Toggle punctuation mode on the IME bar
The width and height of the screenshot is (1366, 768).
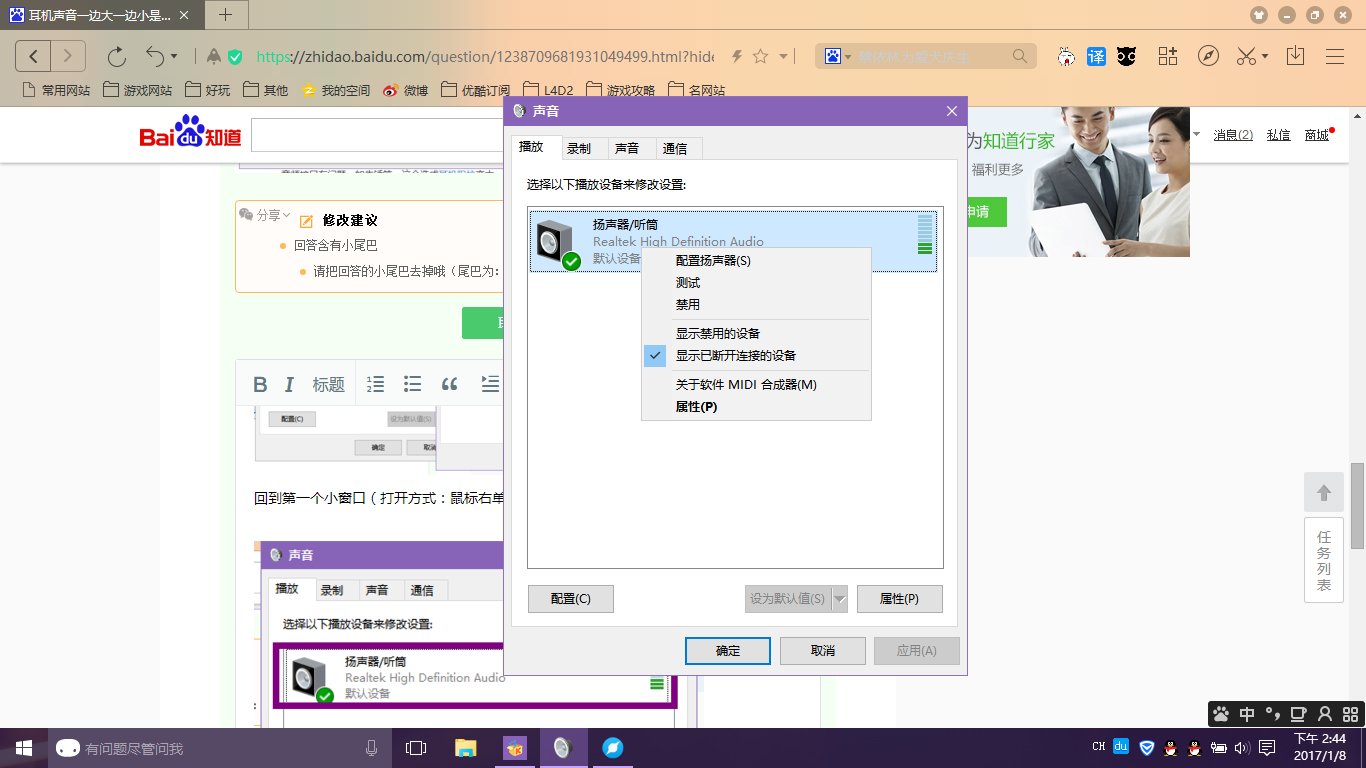point(1273,714)
